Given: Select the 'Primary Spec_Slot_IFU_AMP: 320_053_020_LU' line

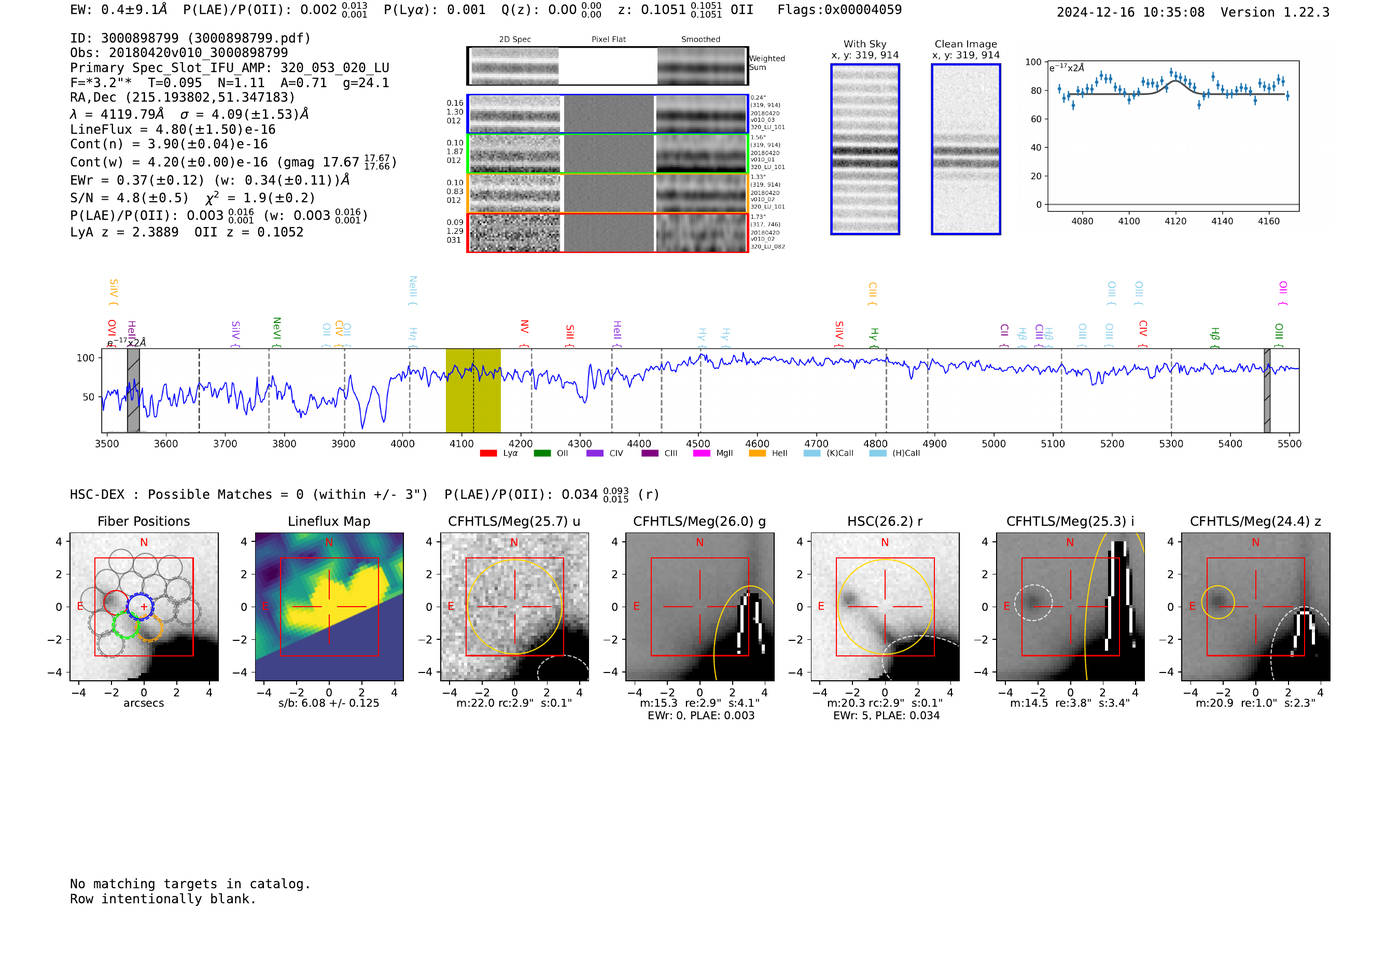Looking at the screenshot, I should coord(230,67).
